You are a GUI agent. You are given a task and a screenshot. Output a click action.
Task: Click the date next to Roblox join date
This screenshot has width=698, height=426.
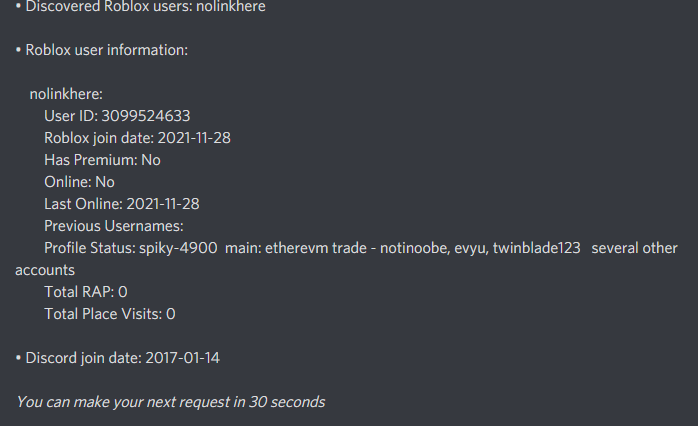pyautogui.click(x=194, y=138)
